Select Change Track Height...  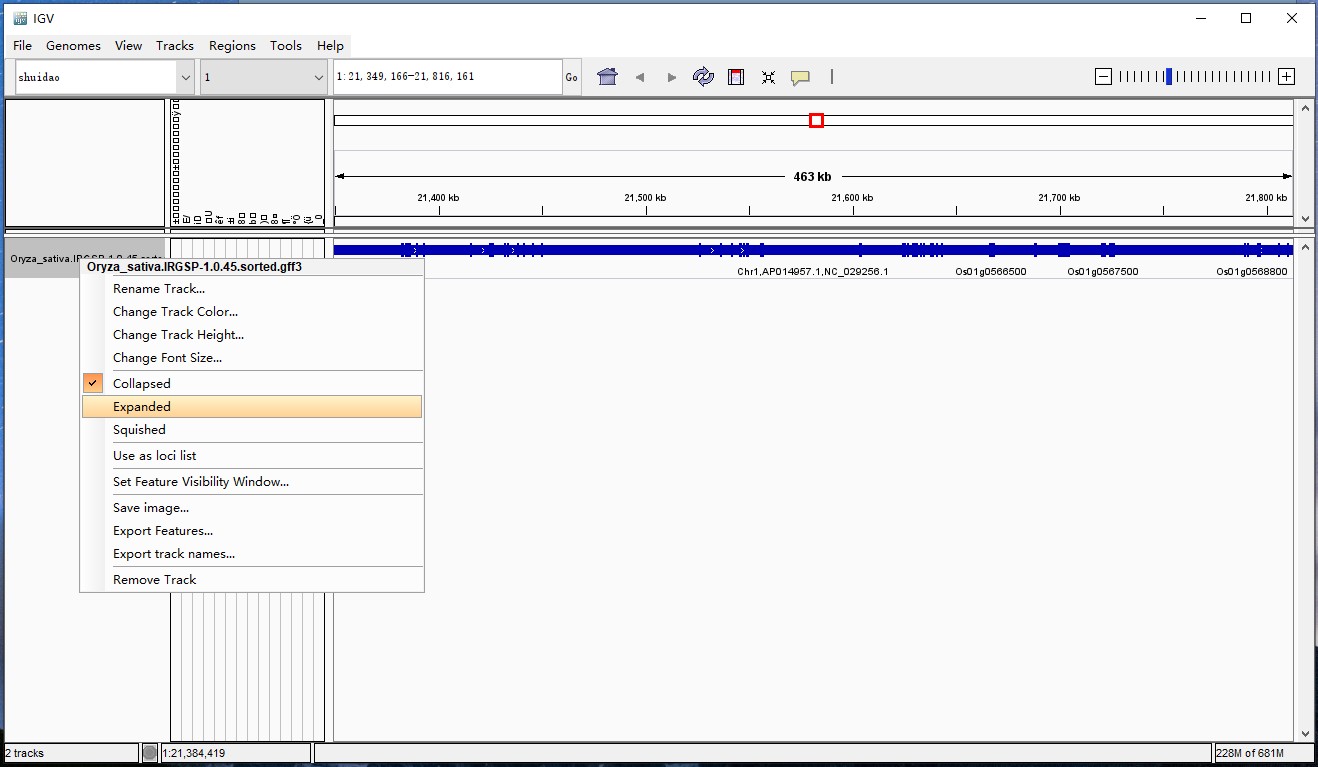[253, 335]
